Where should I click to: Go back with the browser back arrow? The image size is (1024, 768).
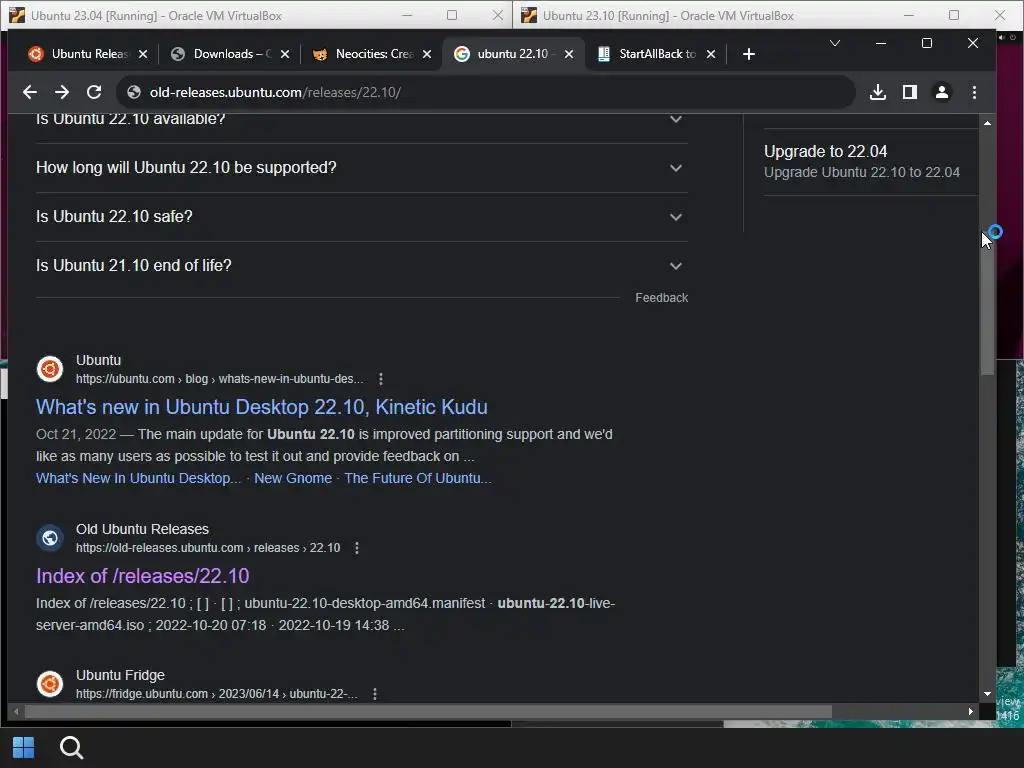pyautogui.click(x=30, y=92)
